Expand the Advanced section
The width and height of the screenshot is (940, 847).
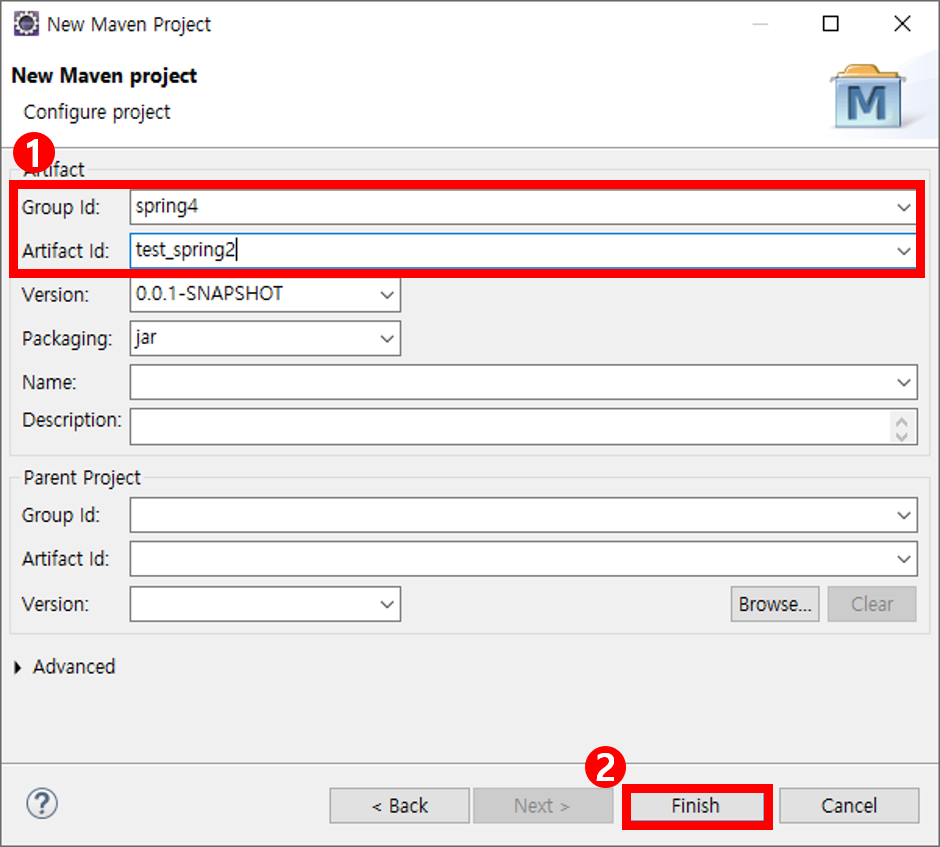coord(18,667)
